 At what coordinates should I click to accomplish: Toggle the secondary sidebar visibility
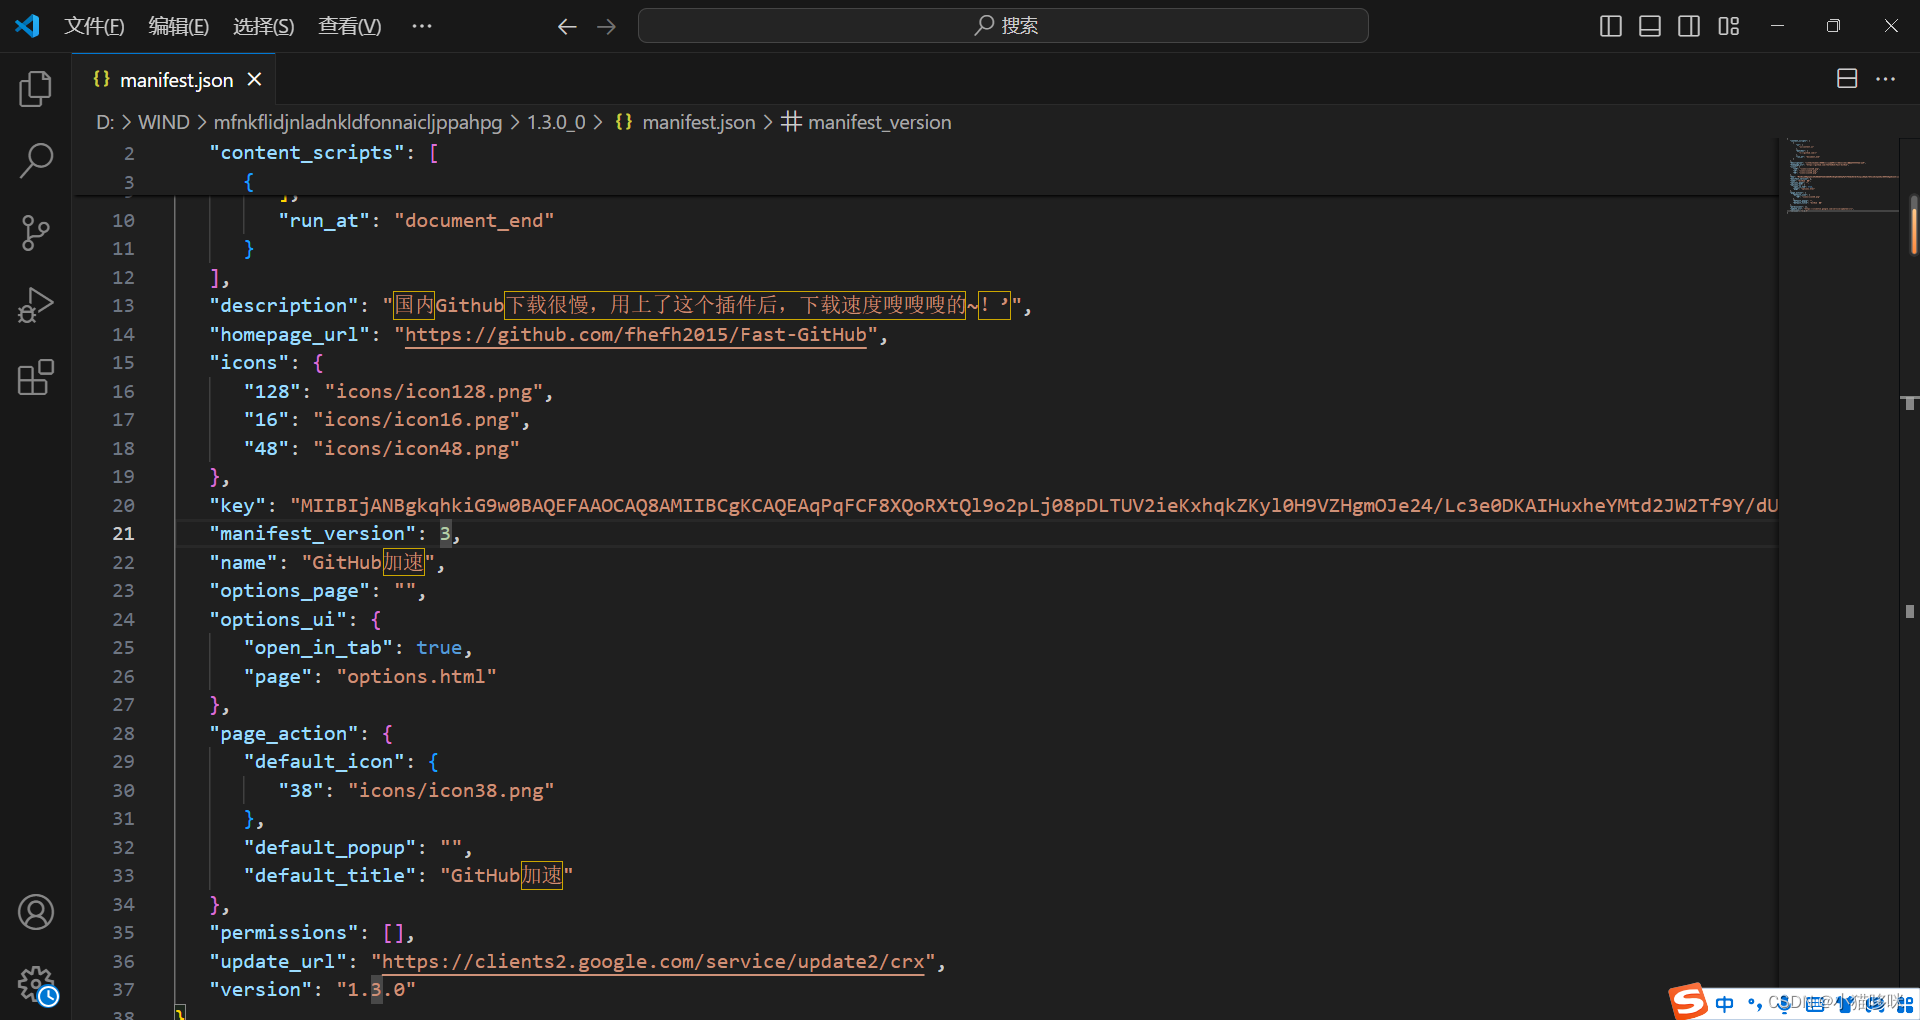1689,26
